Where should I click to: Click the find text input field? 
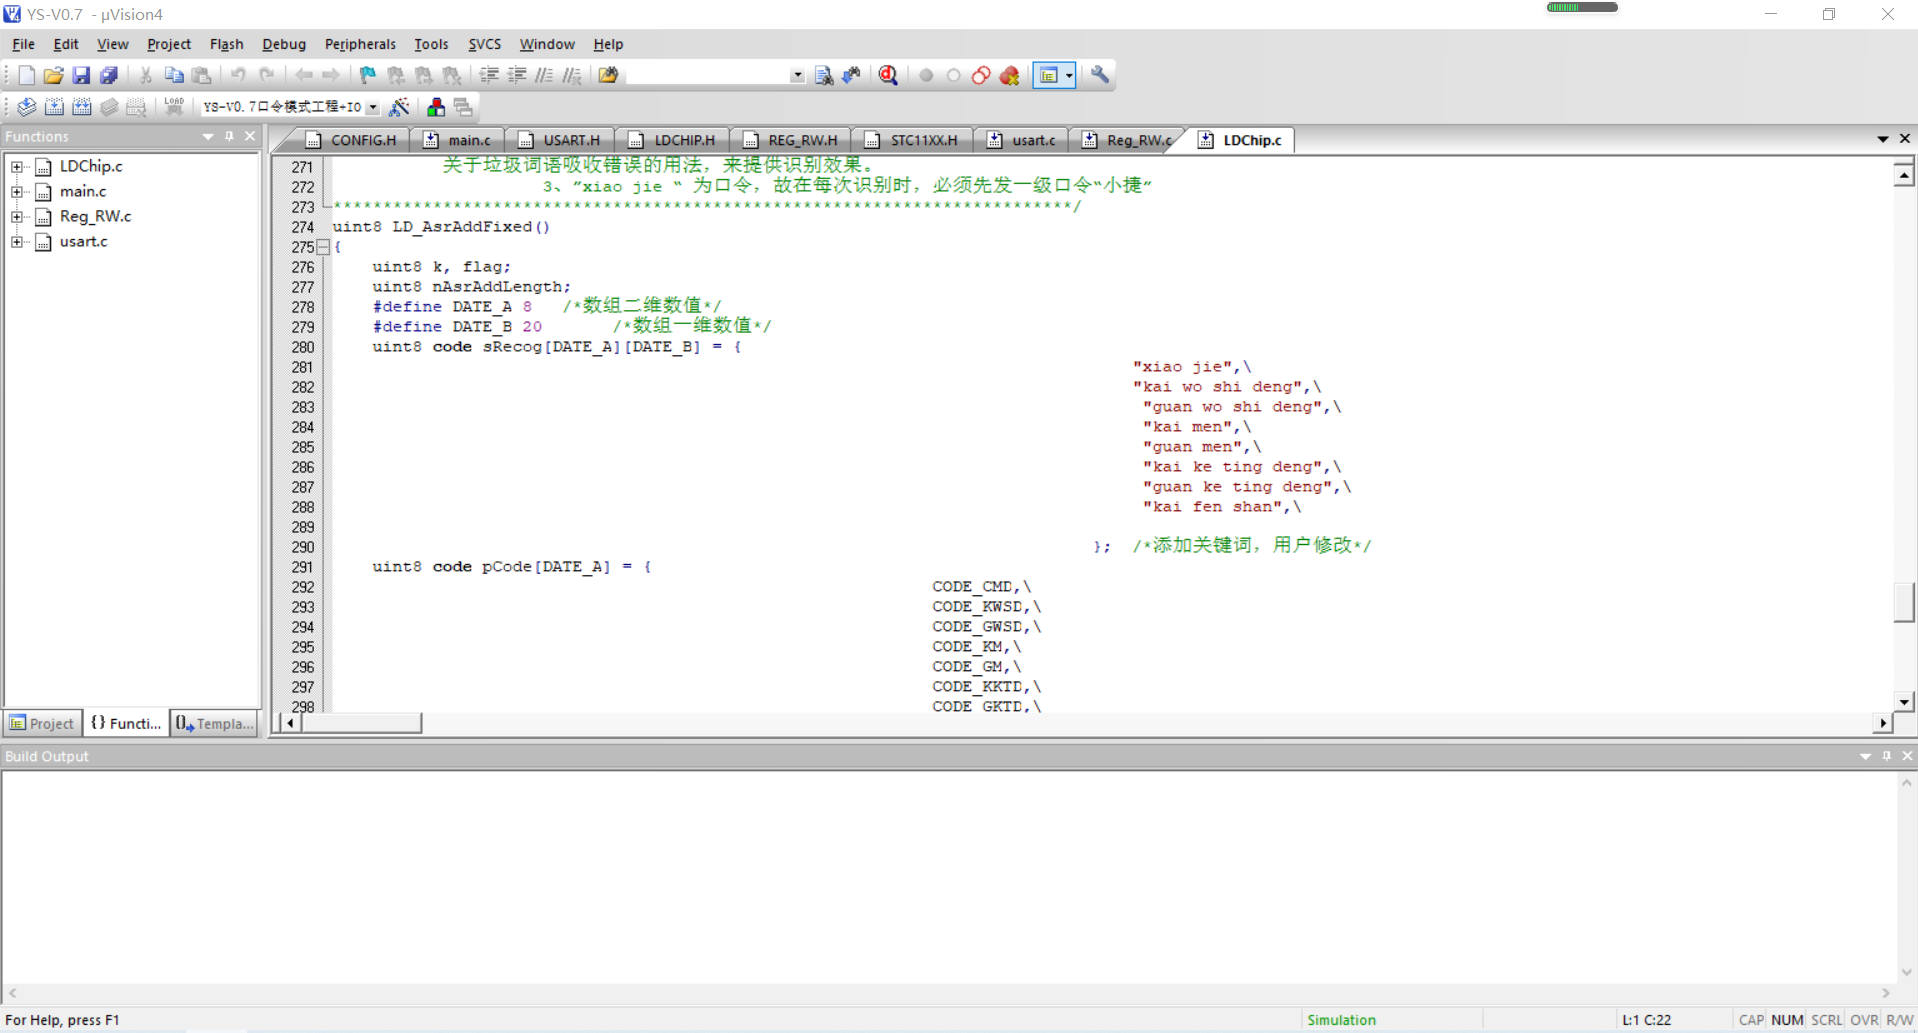coord(708,75)
